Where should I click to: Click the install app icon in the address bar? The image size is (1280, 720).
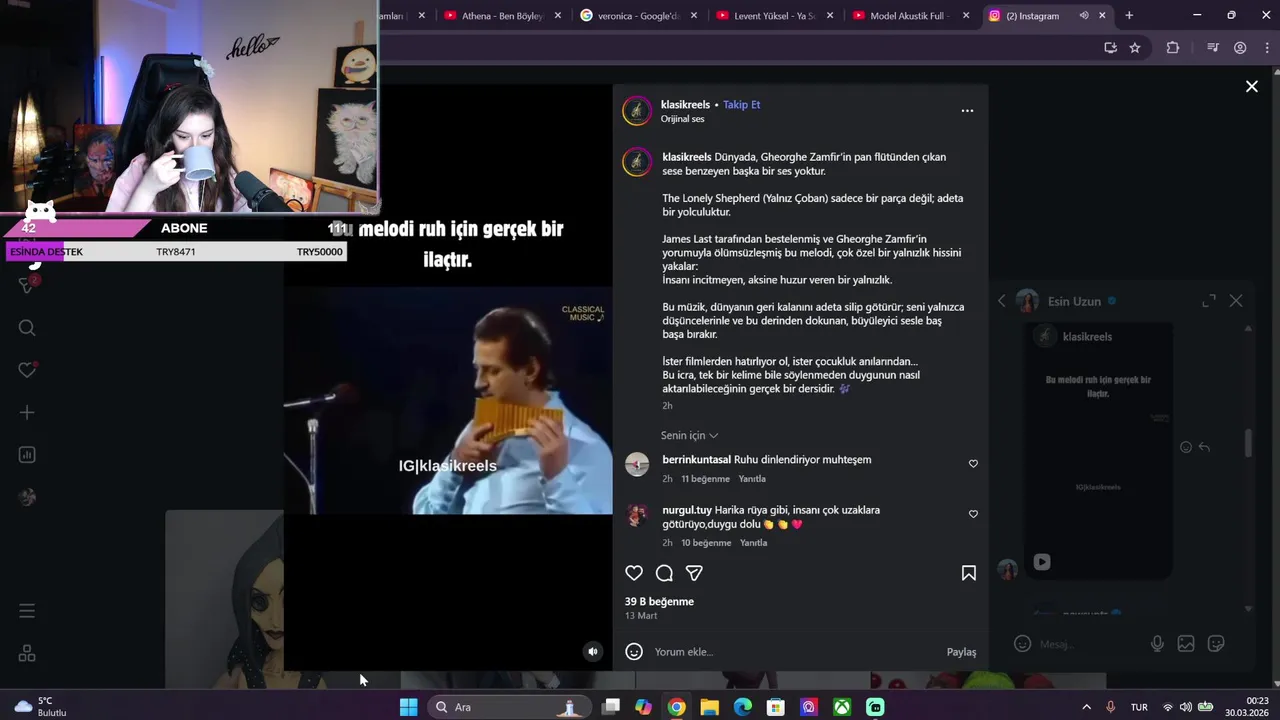1110,47
